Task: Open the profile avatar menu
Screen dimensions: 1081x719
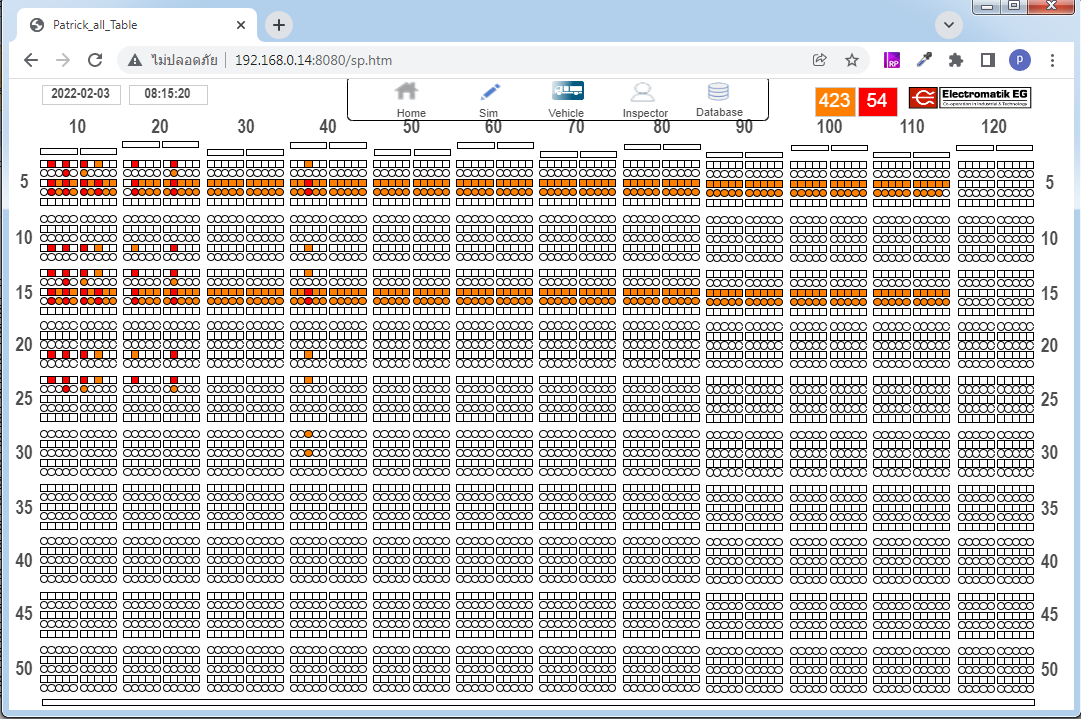Action: coord(1019,60)
